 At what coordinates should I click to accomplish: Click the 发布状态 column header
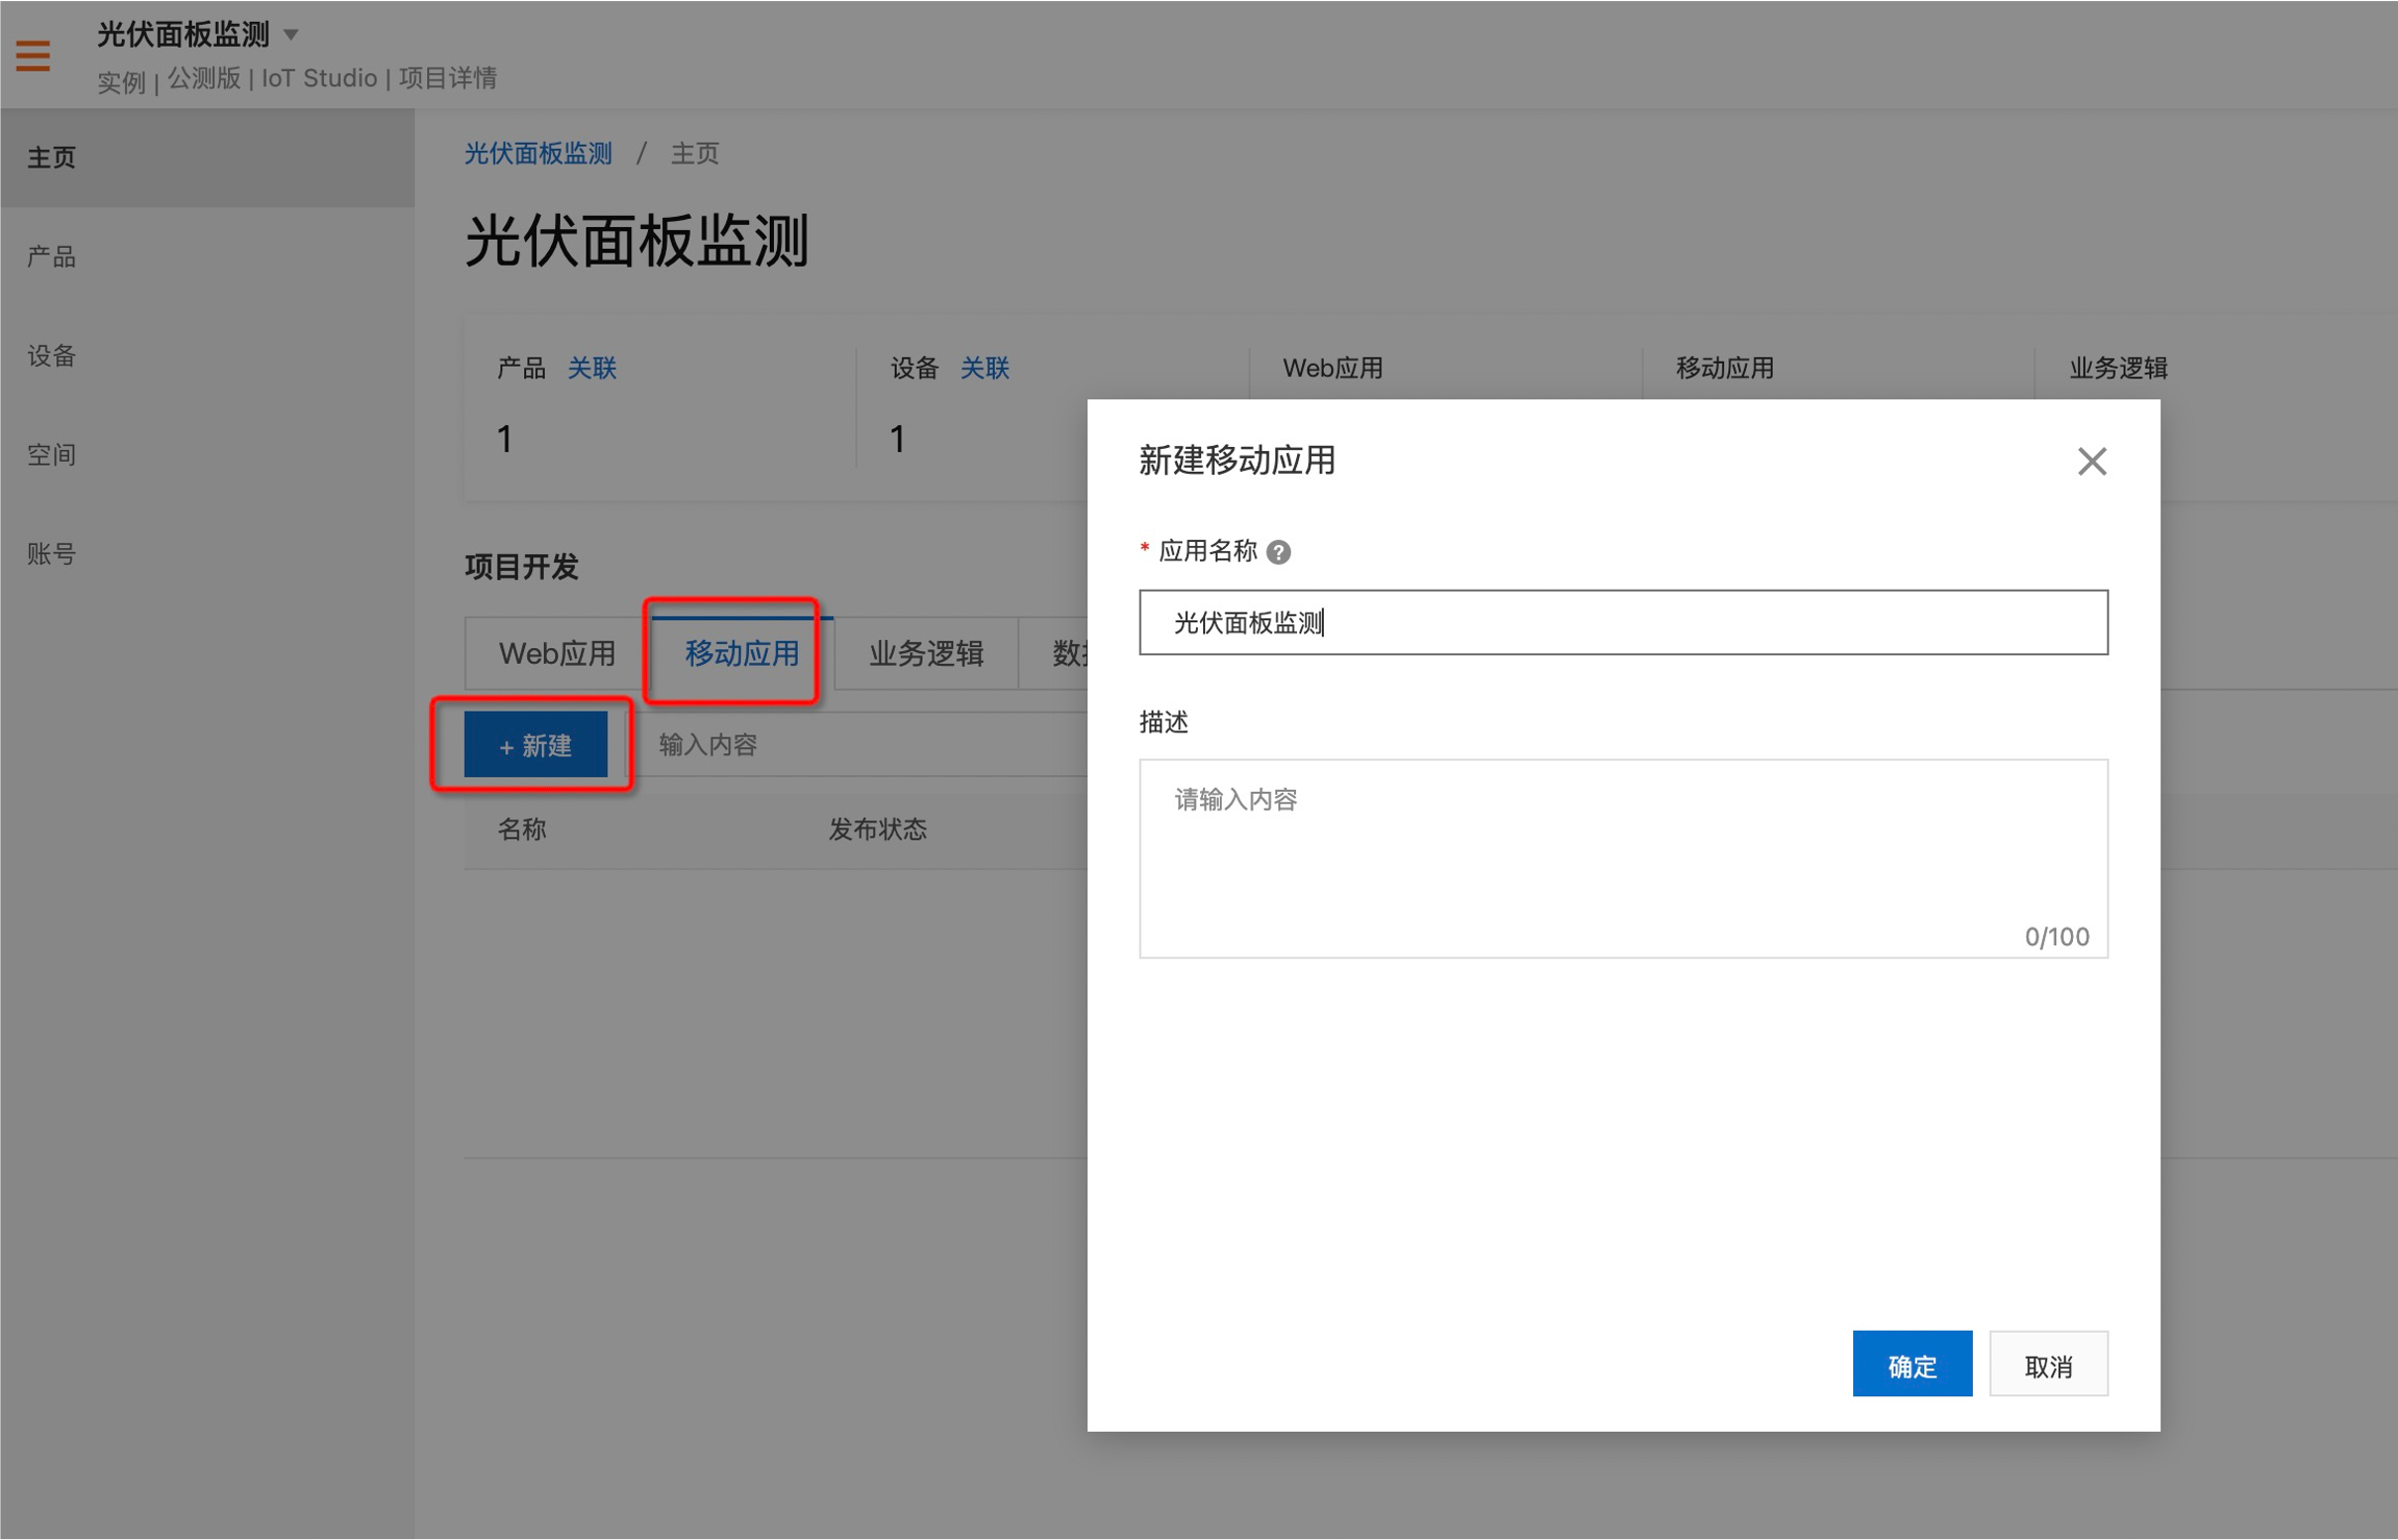(x=877, y=830)
